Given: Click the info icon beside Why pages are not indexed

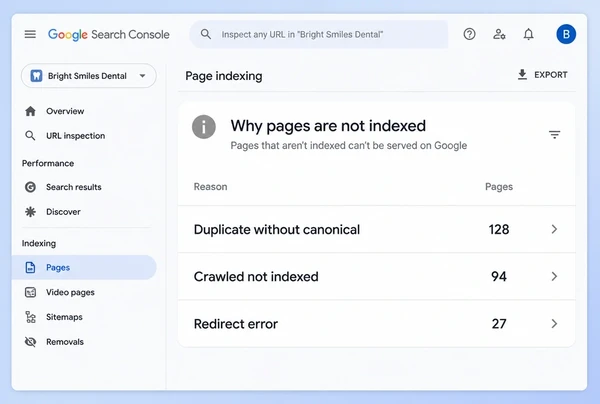Looking at the screenshot, I should coord(204,127).
